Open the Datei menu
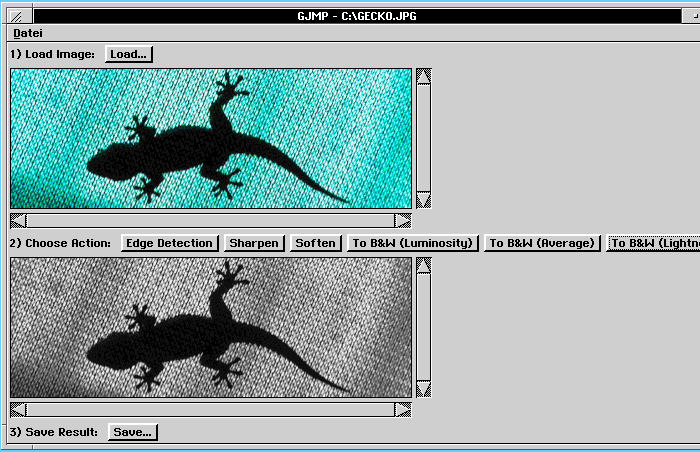 pyautogui.click(x=28, y=33)
